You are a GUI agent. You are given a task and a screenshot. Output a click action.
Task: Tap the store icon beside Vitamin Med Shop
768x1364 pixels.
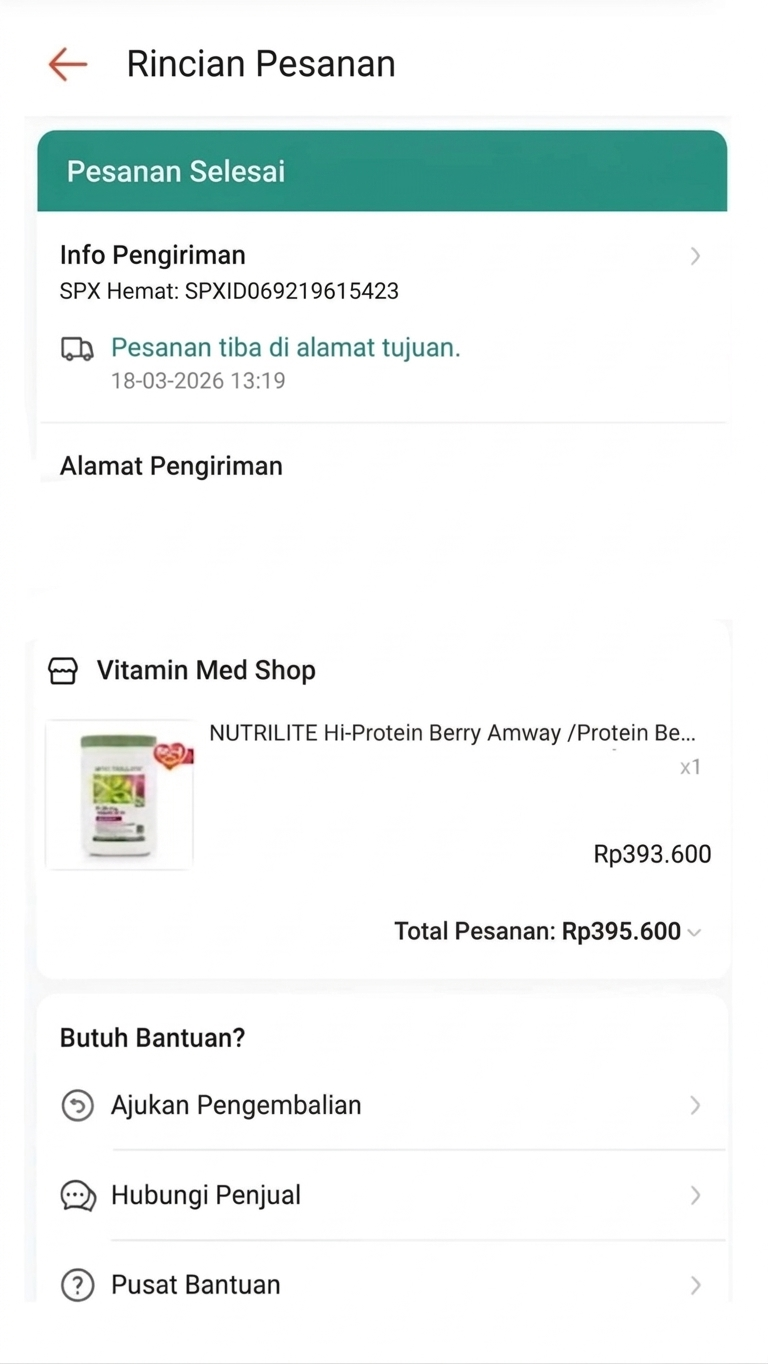tap(63, 671)
